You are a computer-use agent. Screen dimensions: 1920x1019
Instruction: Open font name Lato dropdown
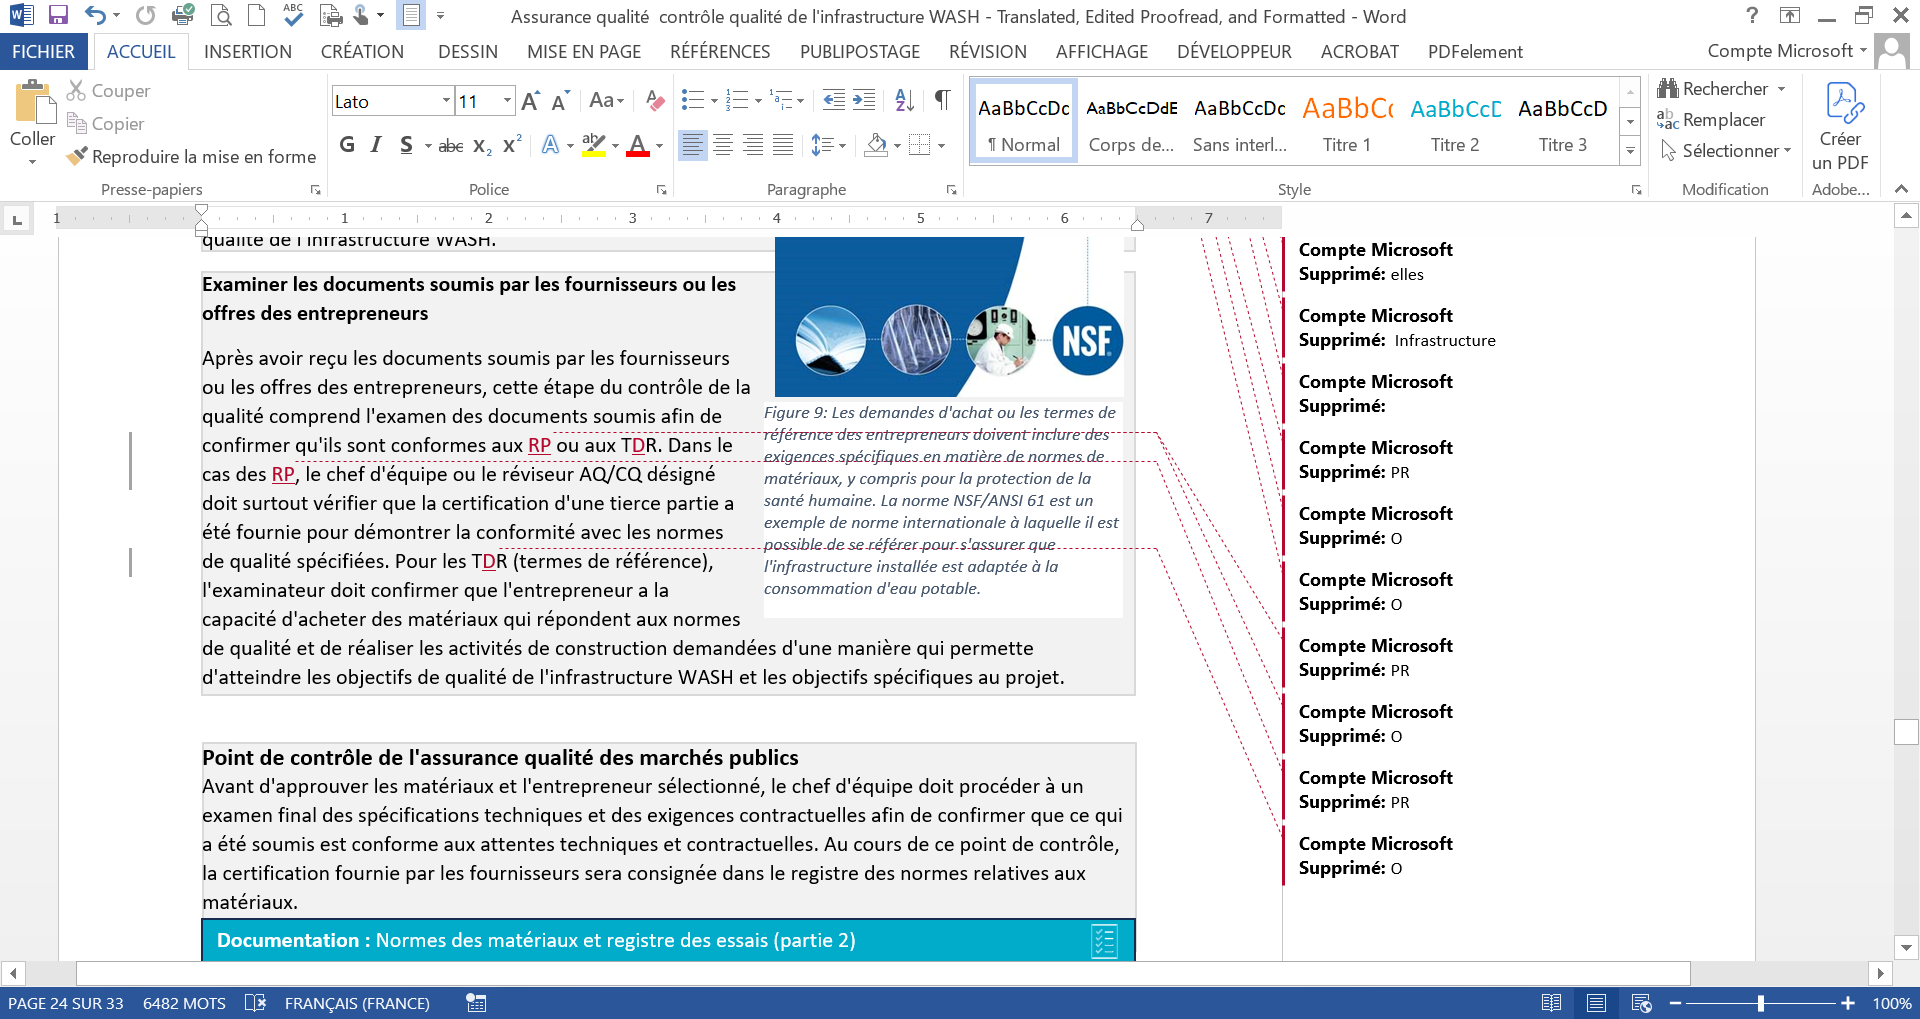pos(446,101)
